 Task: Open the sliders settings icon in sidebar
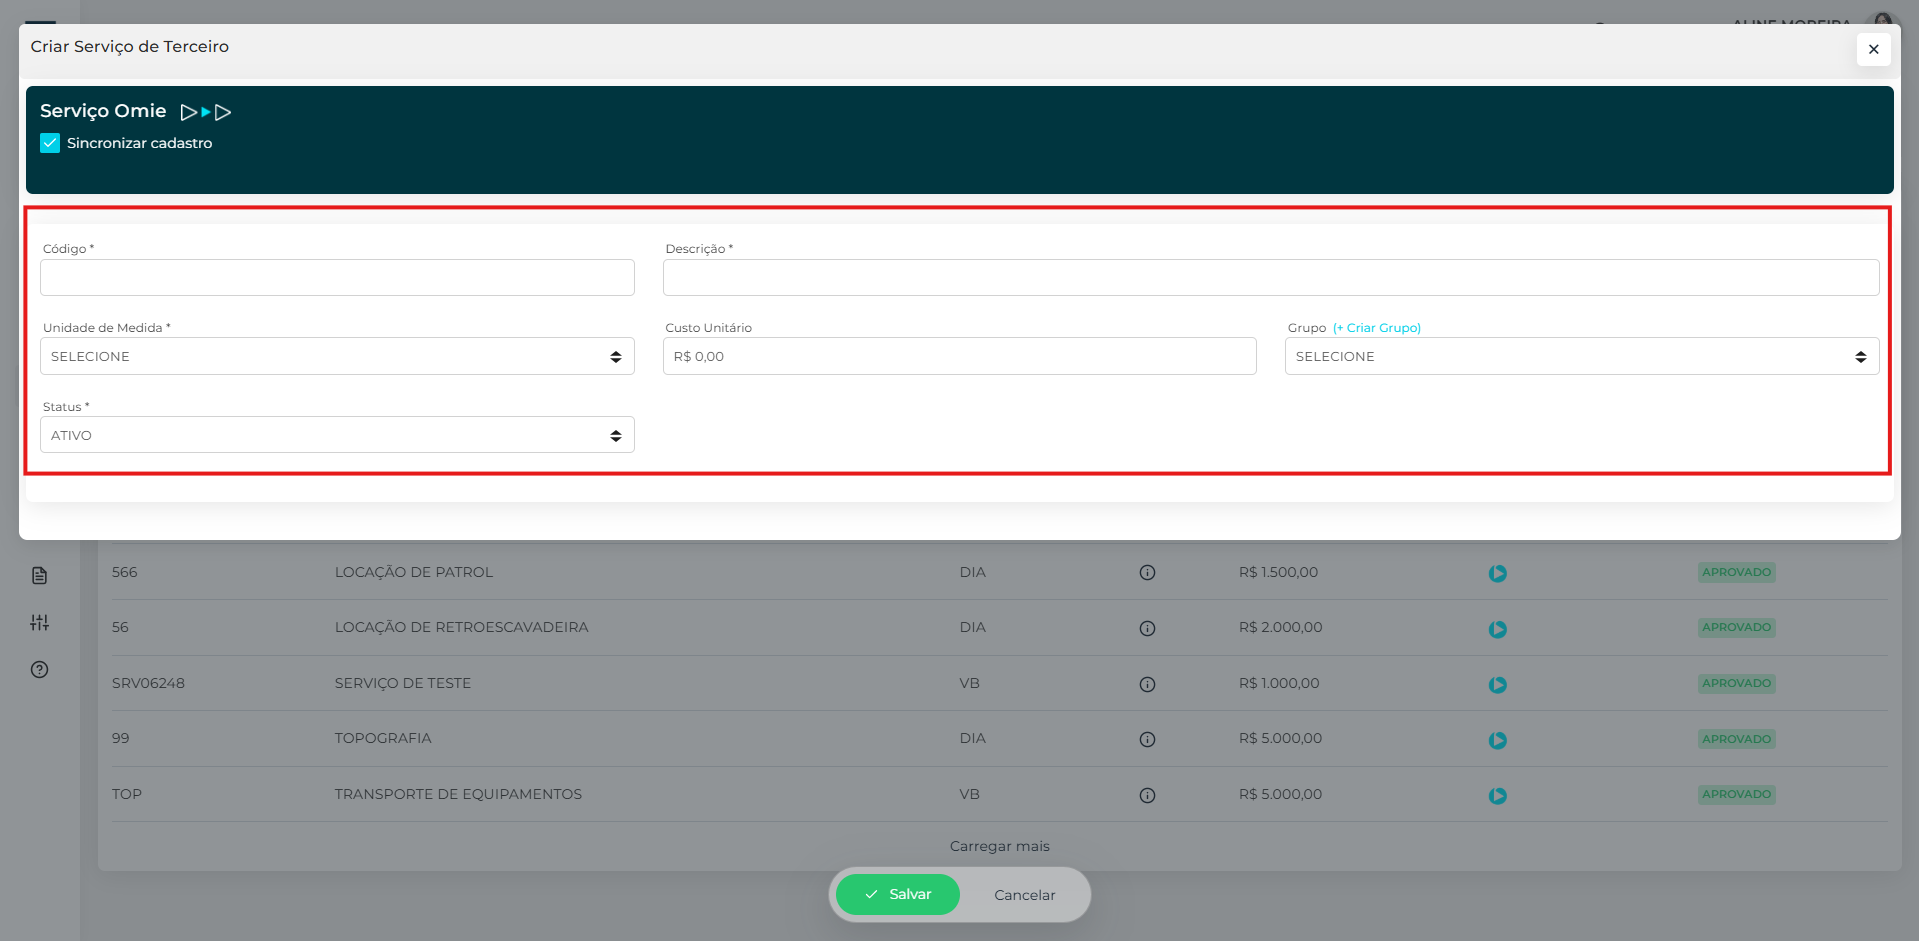(39, 622)
